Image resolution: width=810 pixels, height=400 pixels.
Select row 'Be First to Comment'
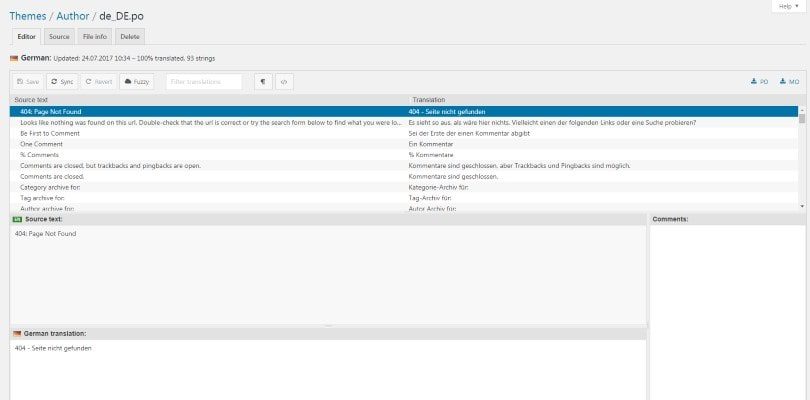point(403,133)
